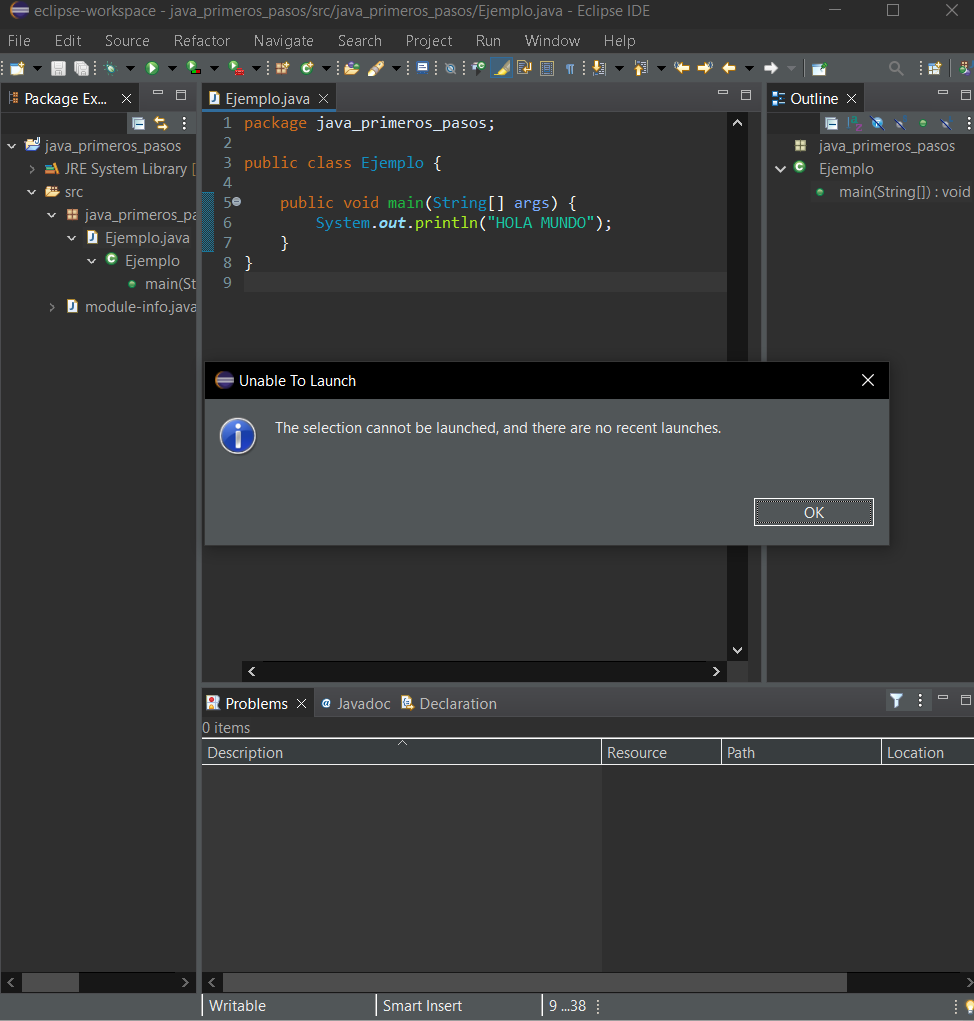Go to Last Edit Location icon

682,68
